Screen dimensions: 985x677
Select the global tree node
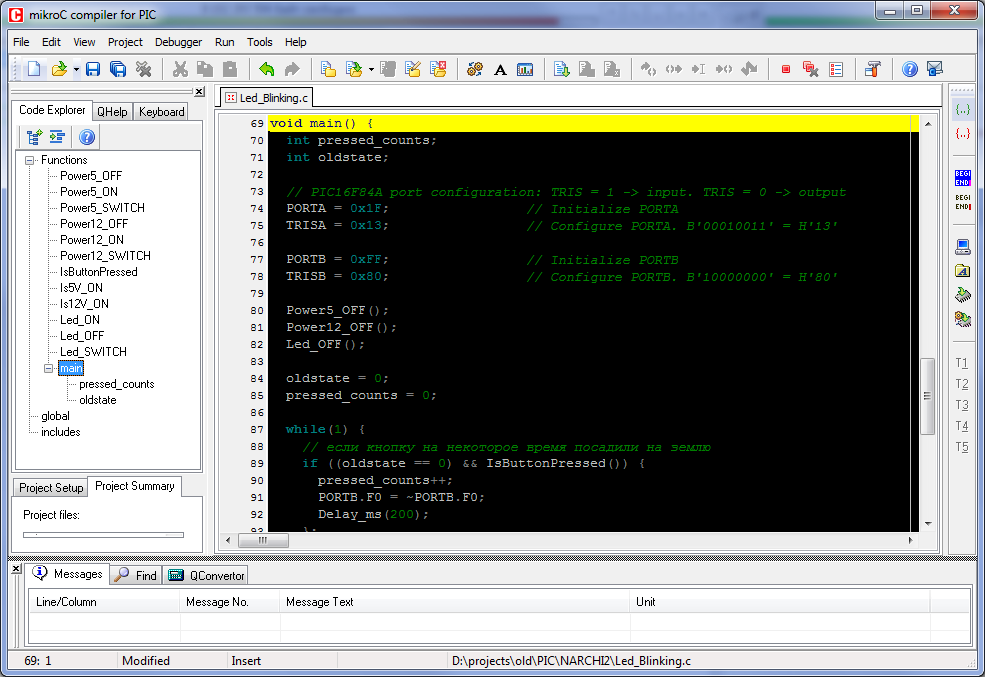[55, 416]
